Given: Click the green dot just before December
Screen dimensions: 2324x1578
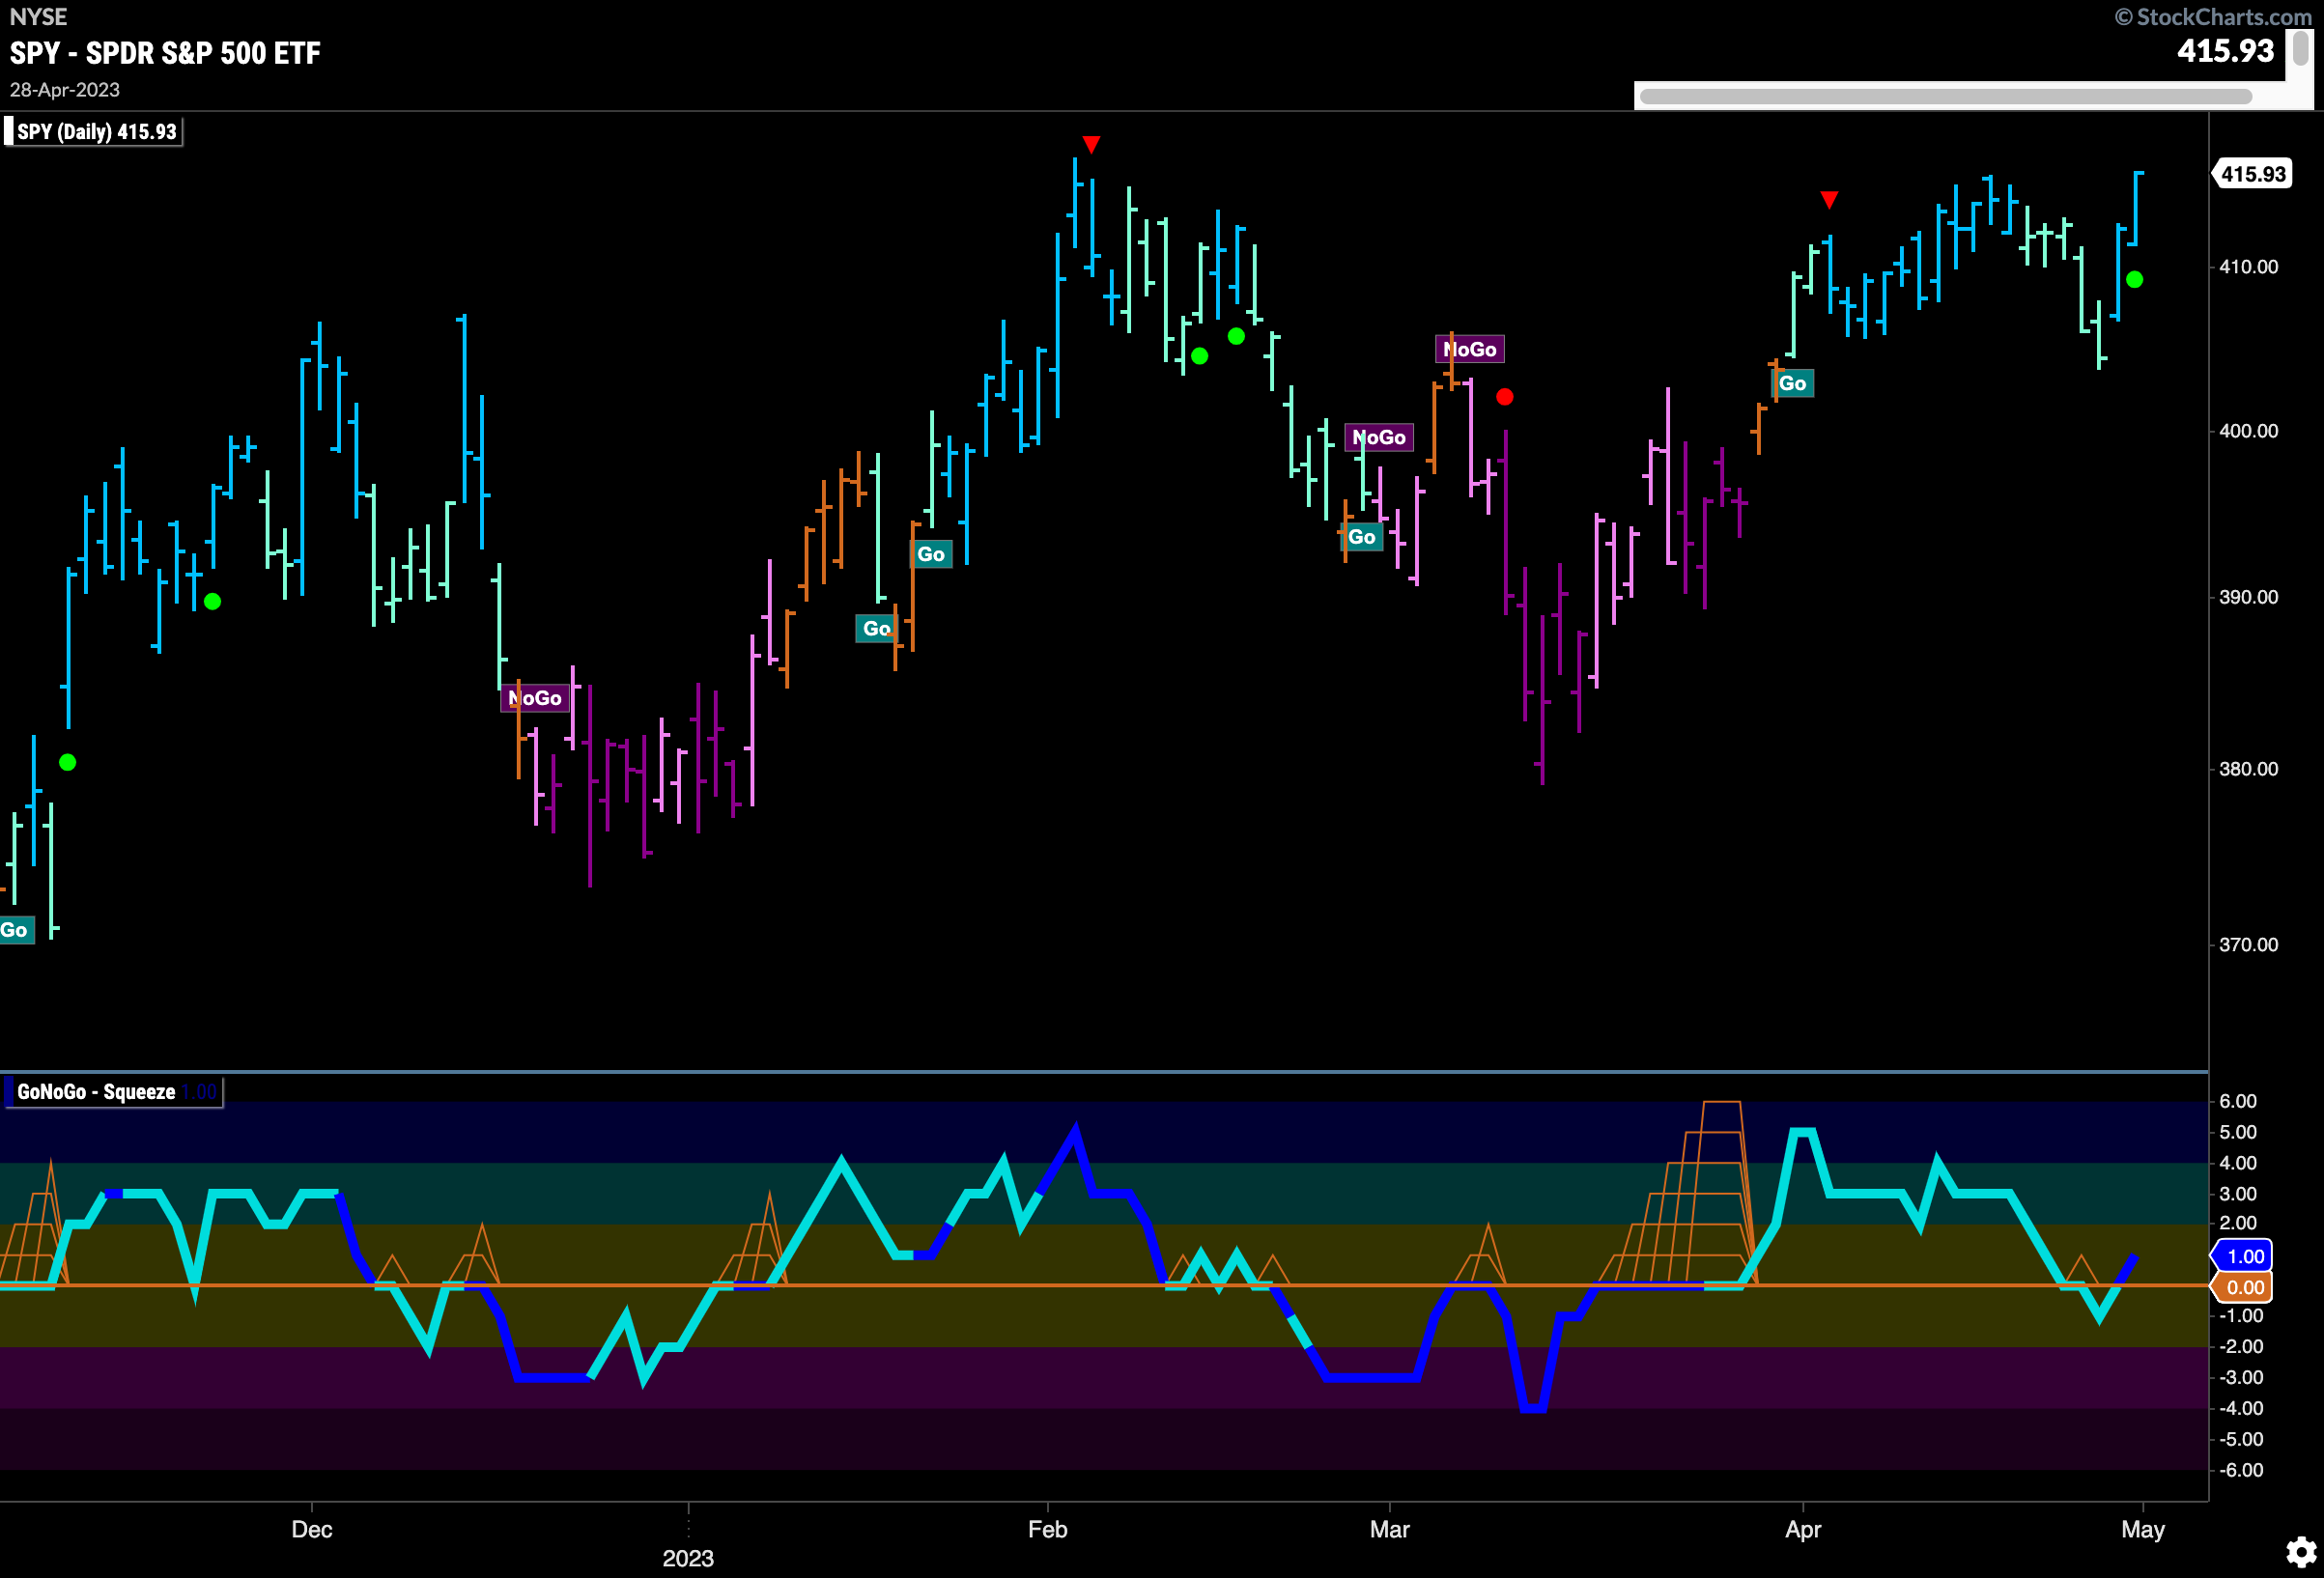Looking at the screenshot, I should coord(212,601).
